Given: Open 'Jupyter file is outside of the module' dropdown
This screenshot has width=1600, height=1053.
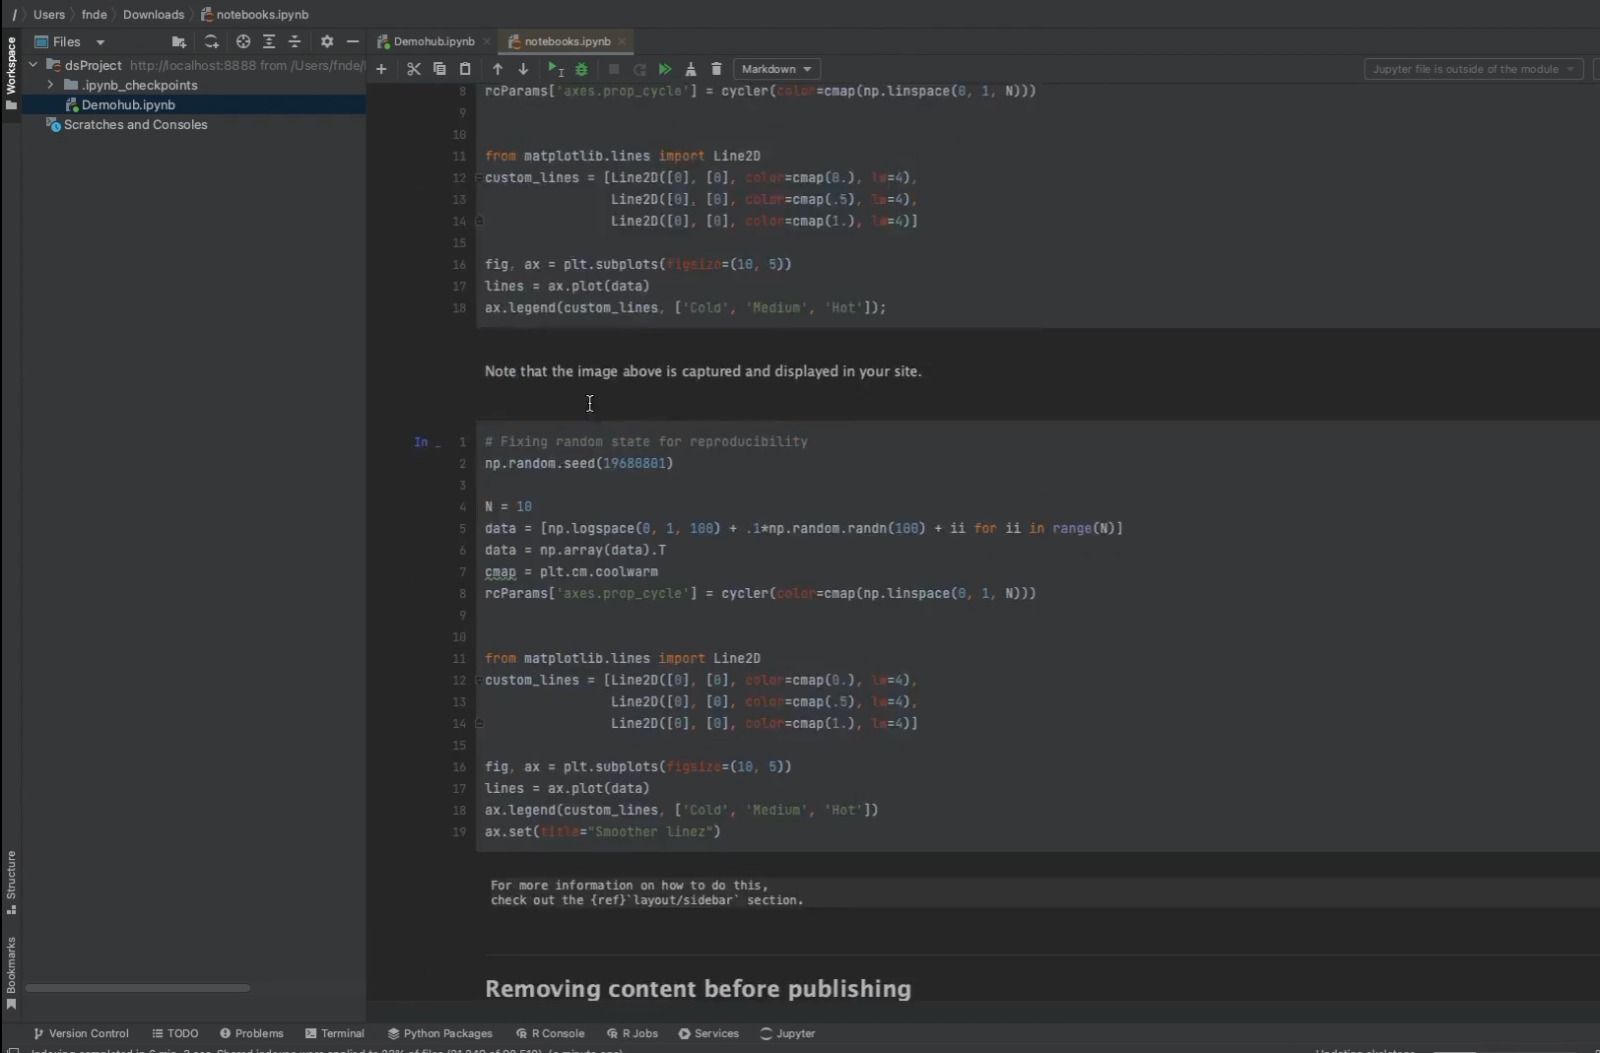Looking at the screenshot, I should 1473,69.
